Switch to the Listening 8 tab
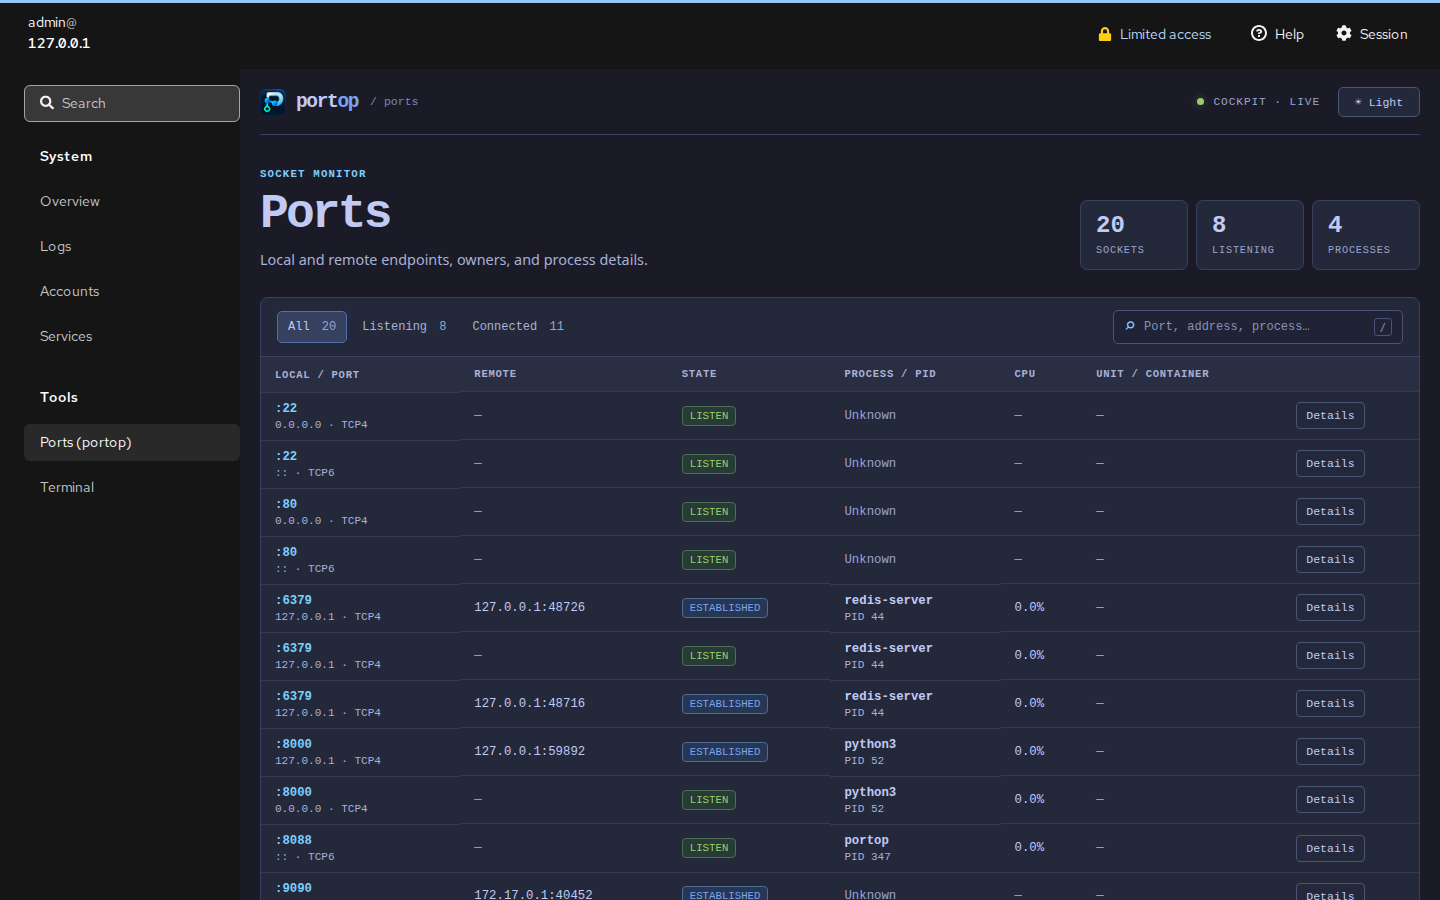This screenshot has width=1440, height=900. [x=404, y=327]
